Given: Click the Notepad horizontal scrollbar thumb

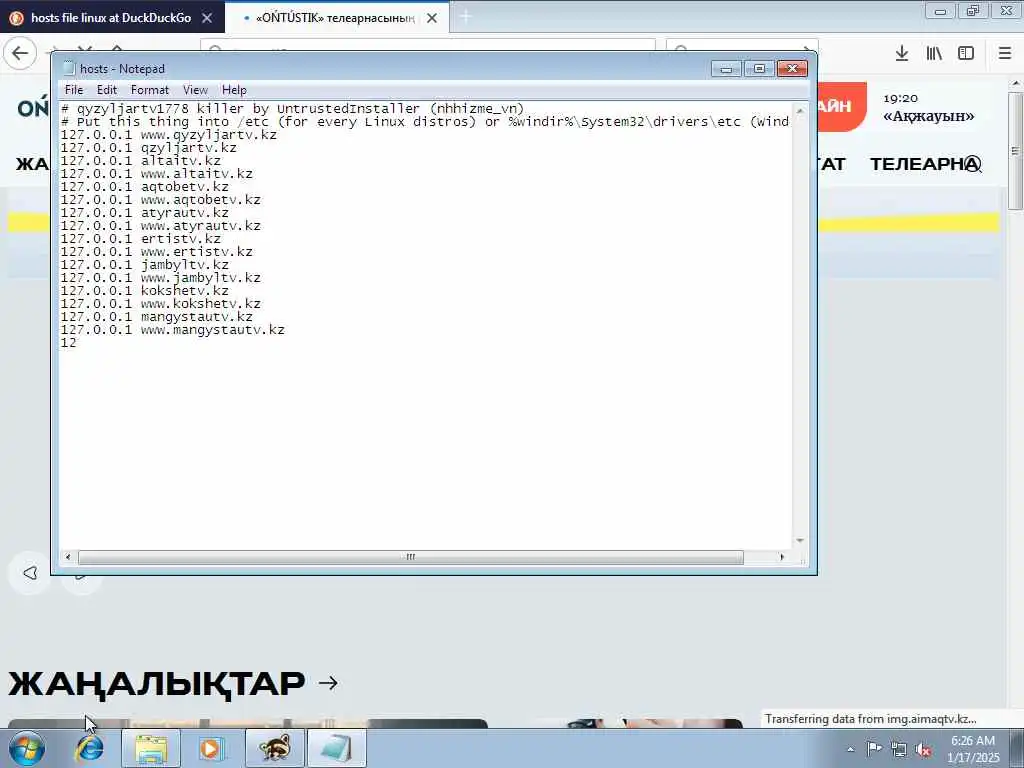Looking at the screenshot, I should [x=411, y=557].
